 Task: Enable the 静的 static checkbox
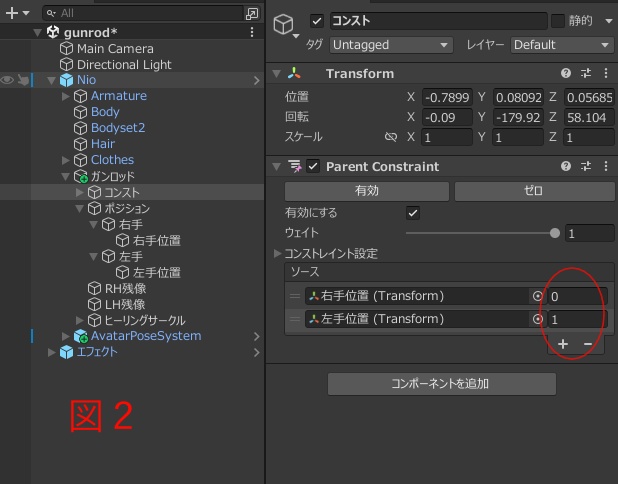(557, 21)
